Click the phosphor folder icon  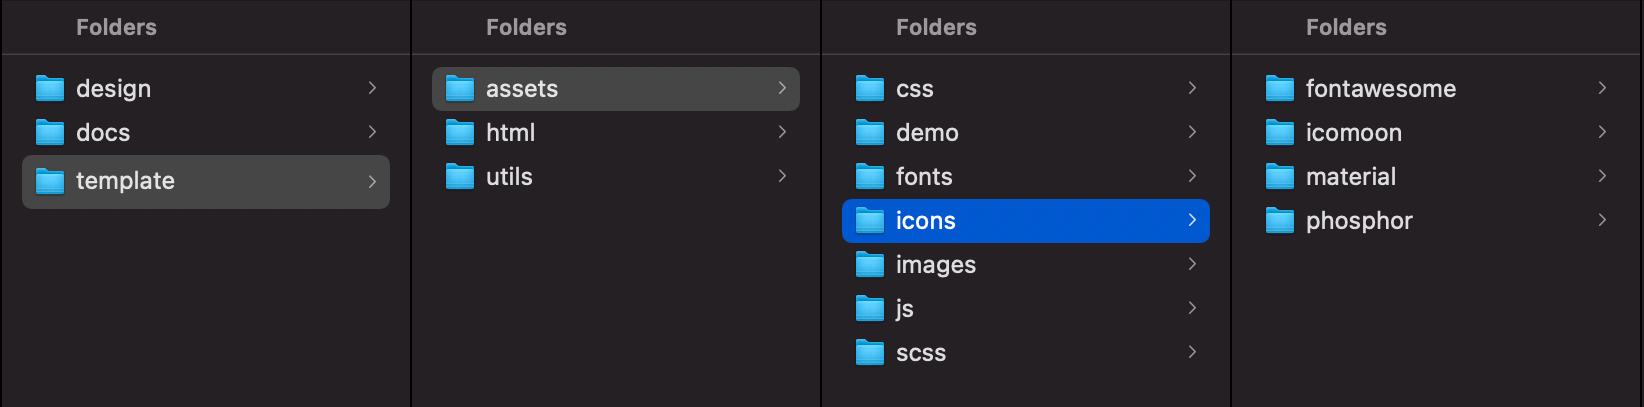[1280, 221]
